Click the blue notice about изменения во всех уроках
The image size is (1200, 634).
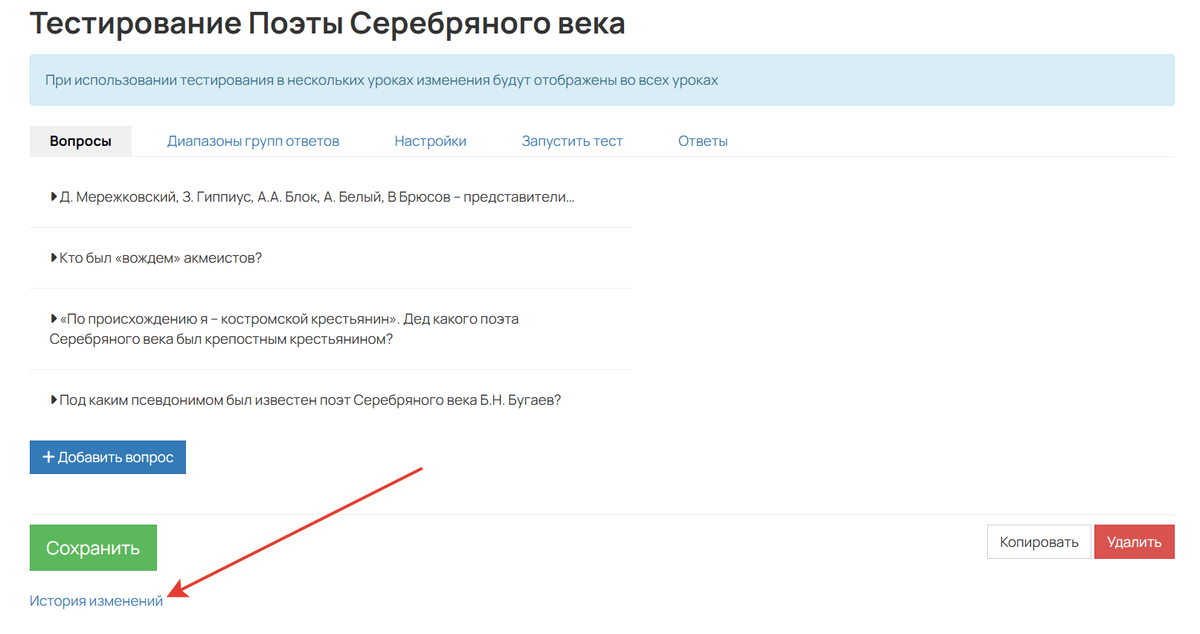click(x=602, y=80)
